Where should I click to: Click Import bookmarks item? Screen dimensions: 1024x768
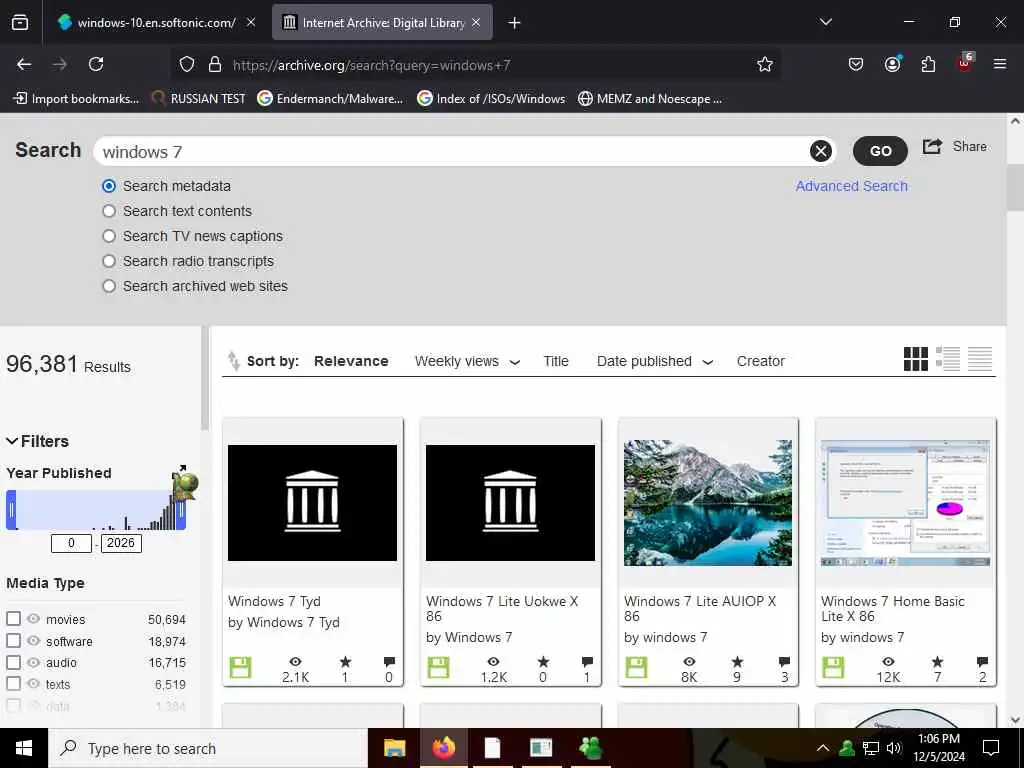76,99
